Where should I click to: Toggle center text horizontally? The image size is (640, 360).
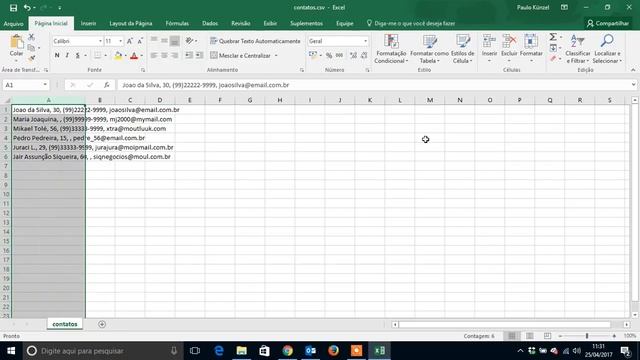click(x=164, y=55)
